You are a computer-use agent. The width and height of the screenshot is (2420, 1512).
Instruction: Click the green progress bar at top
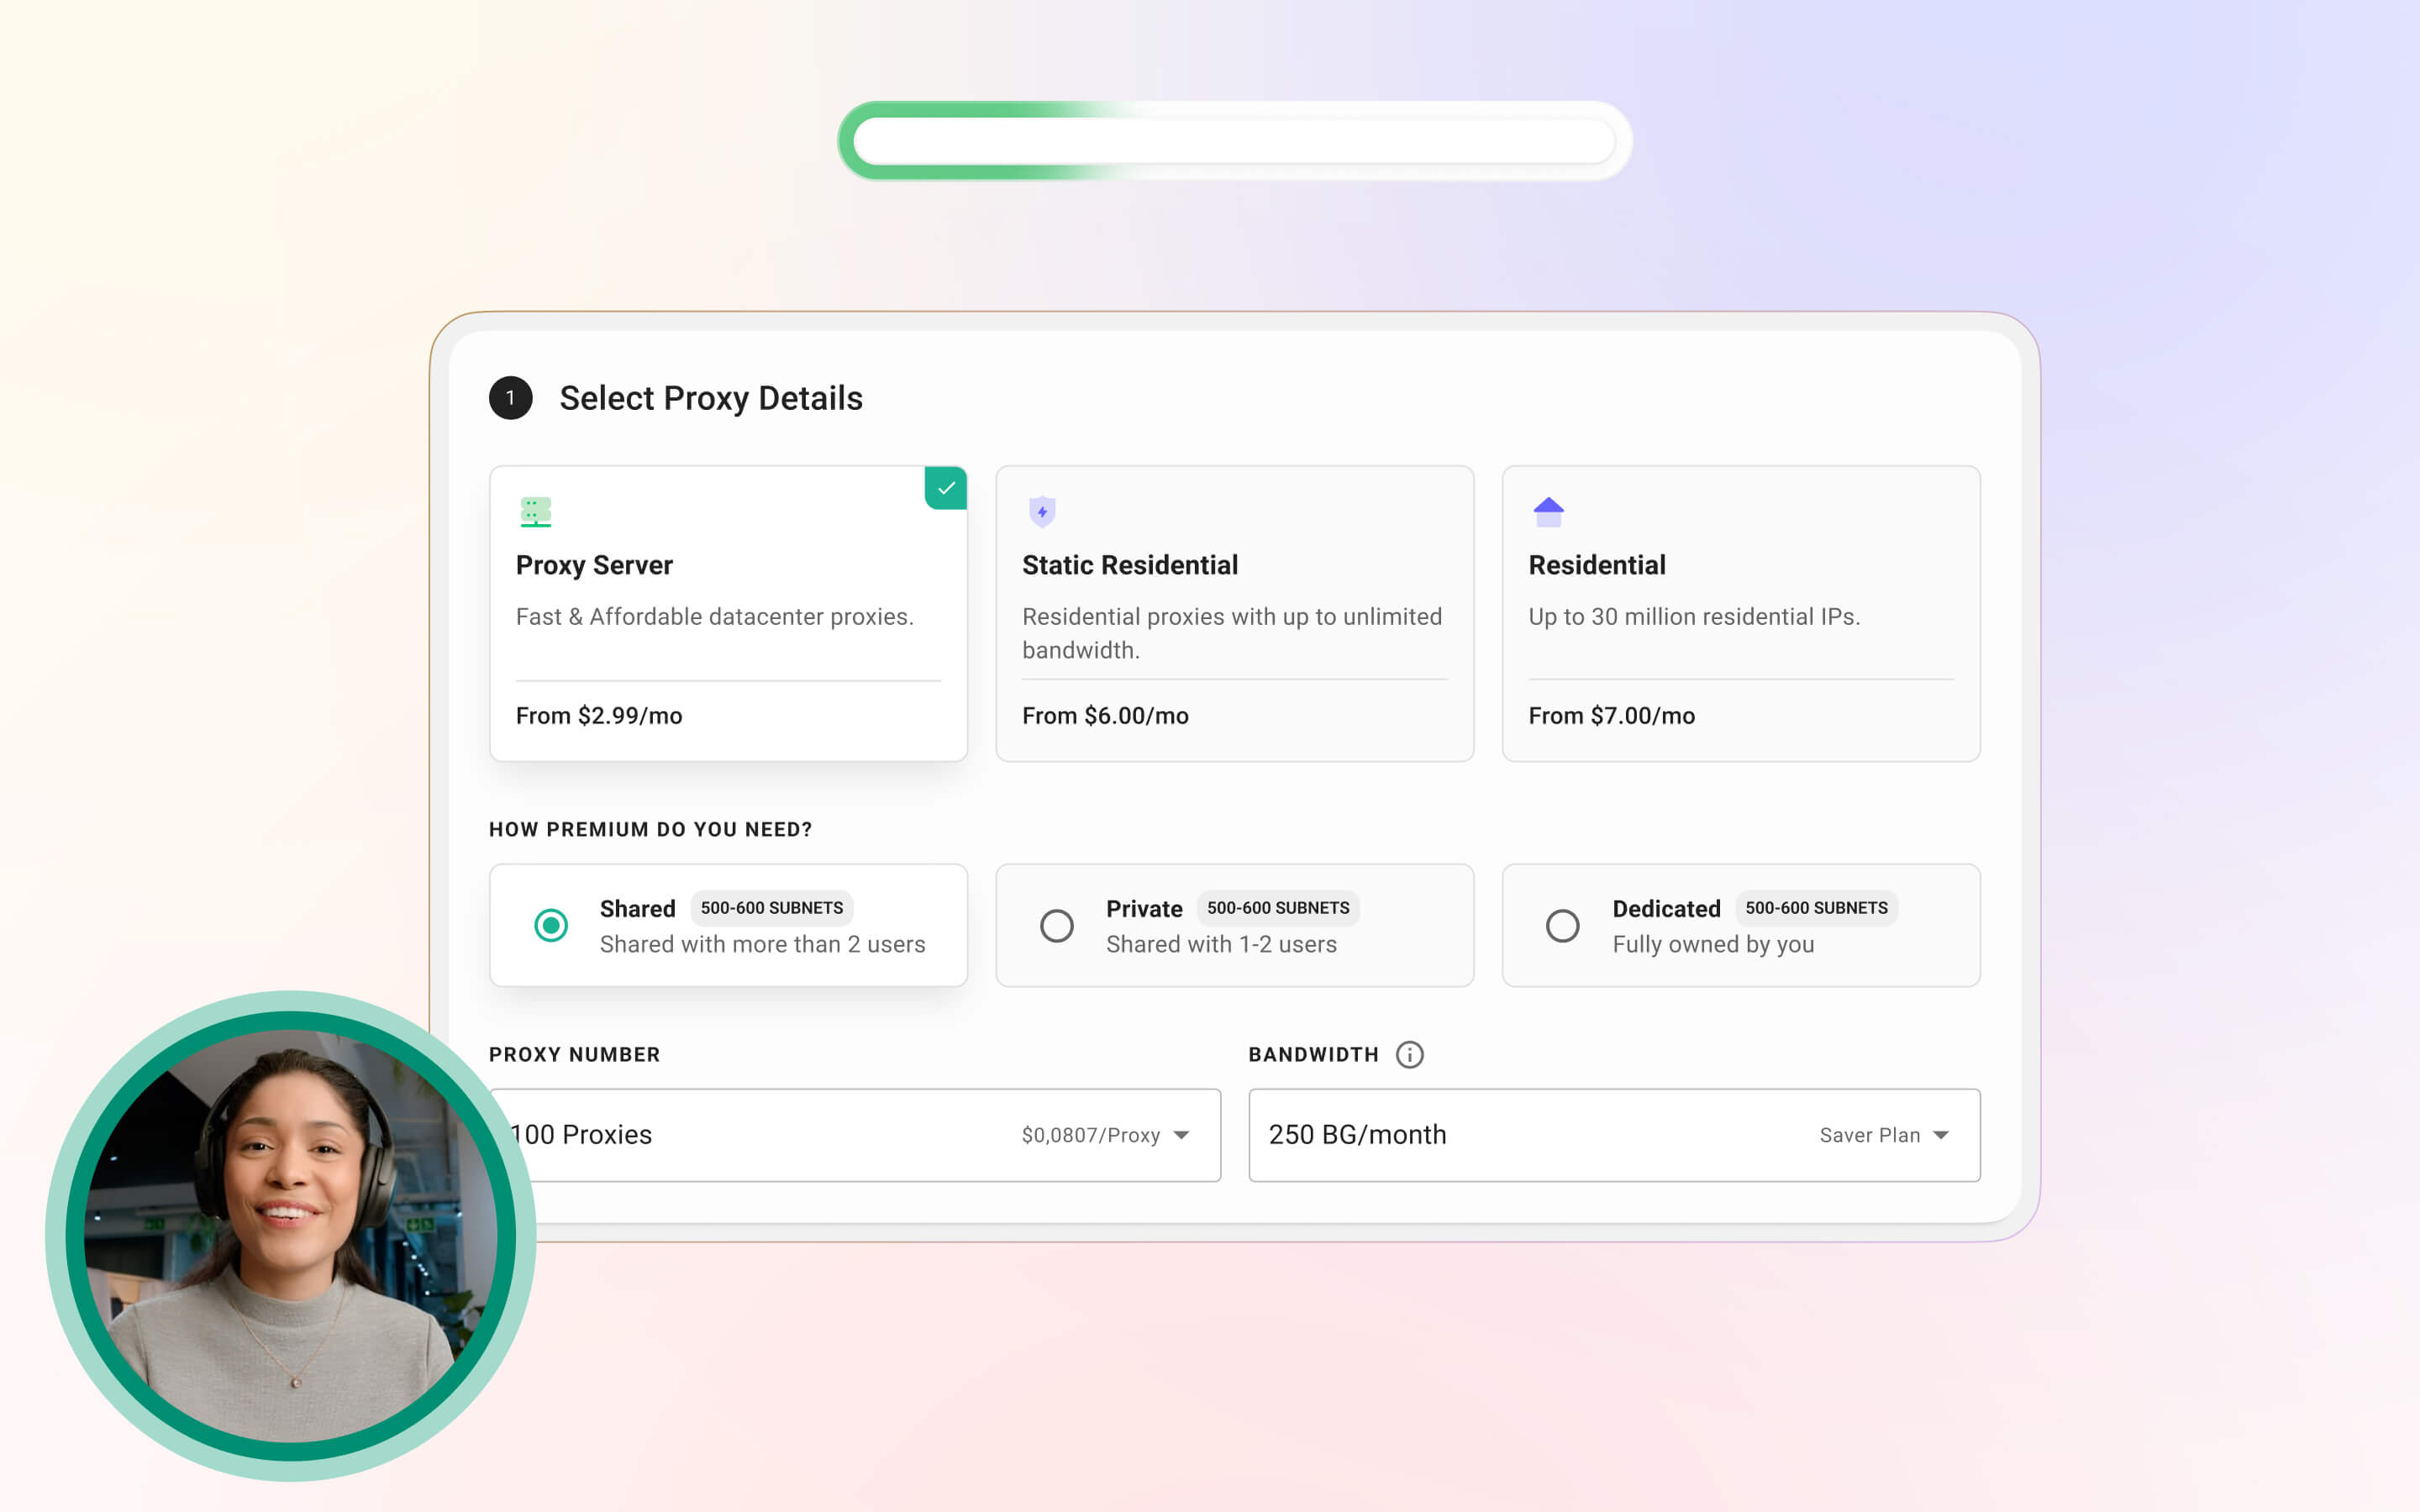1234,141
